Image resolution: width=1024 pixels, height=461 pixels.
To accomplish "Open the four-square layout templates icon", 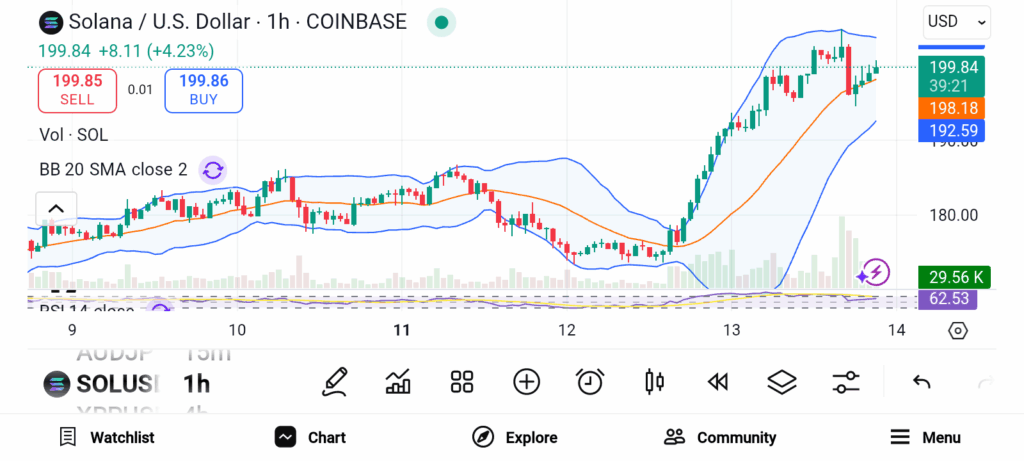I will point(461,381).
